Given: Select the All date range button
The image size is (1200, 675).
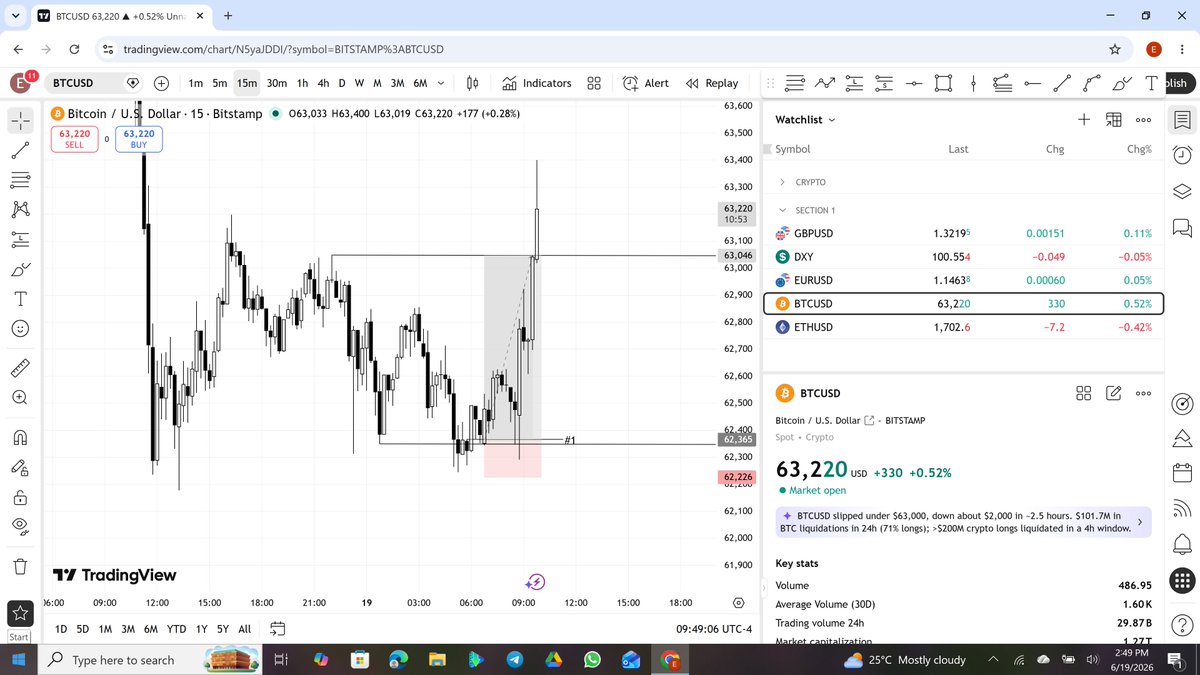Looking at the screenshot, I should point(245,629).
